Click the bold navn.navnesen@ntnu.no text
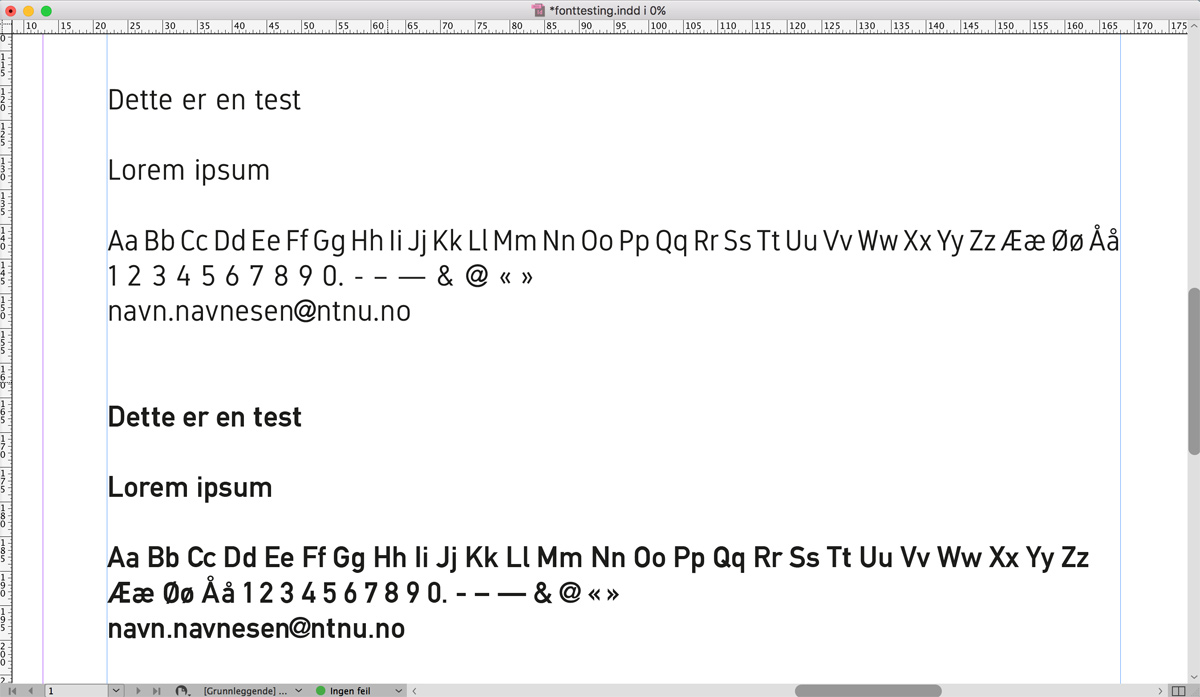The height and width of the screenshot is (697, 1200). coord(256,629)
